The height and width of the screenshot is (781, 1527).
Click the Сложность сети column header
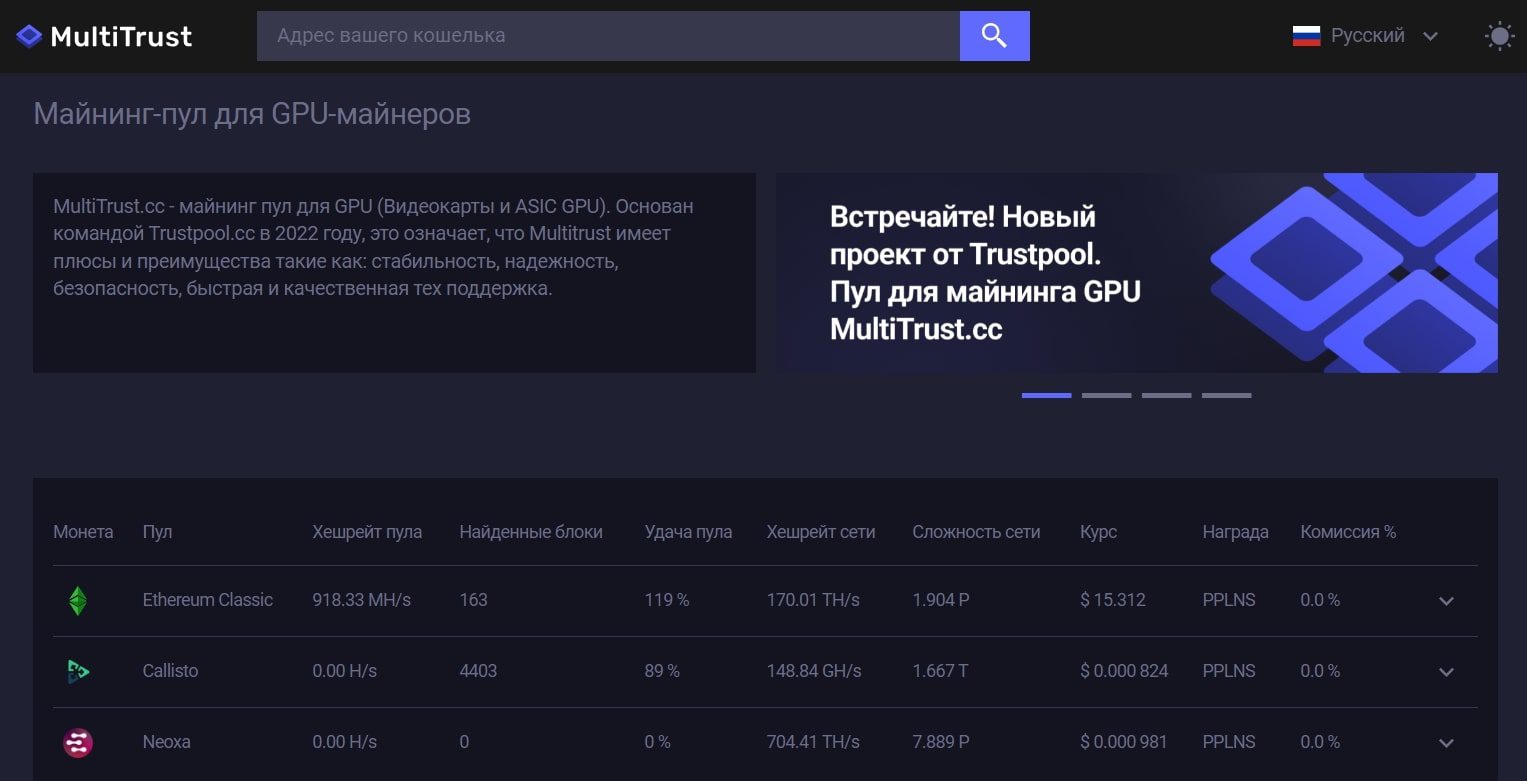point(976,532)
